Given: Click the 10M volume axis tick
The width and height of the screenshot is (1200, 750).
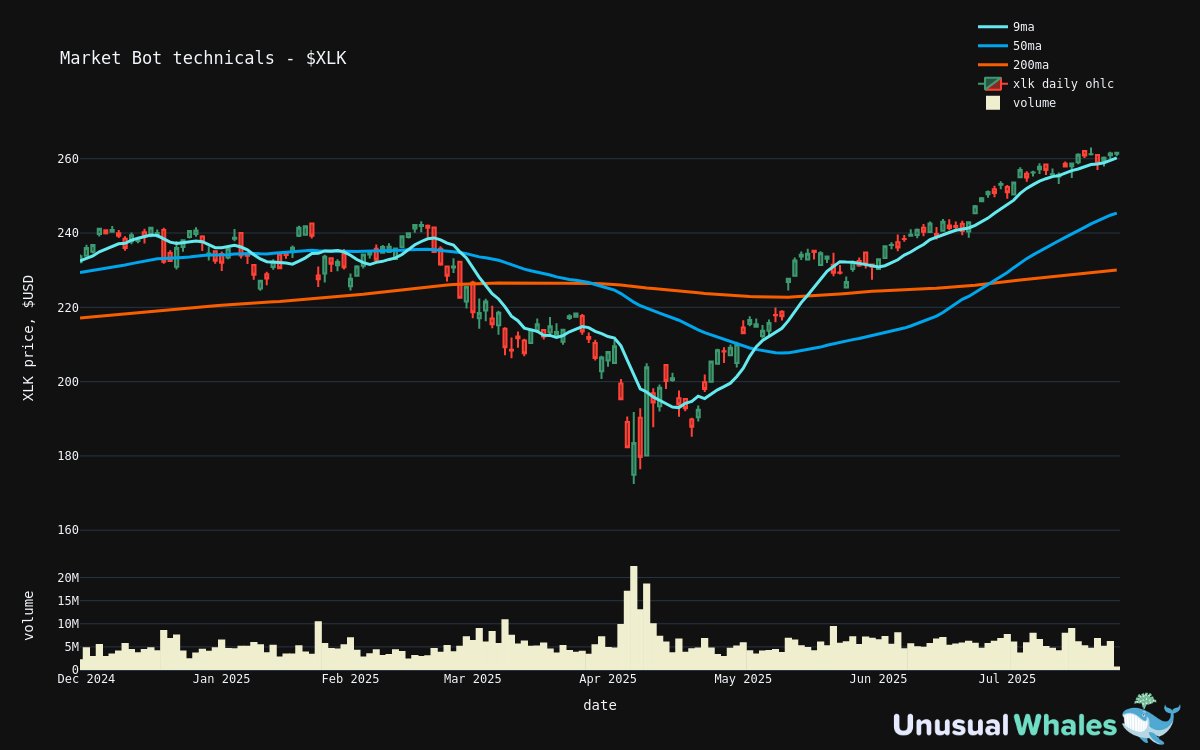Looking at the screenshot, I should point(67,624).
